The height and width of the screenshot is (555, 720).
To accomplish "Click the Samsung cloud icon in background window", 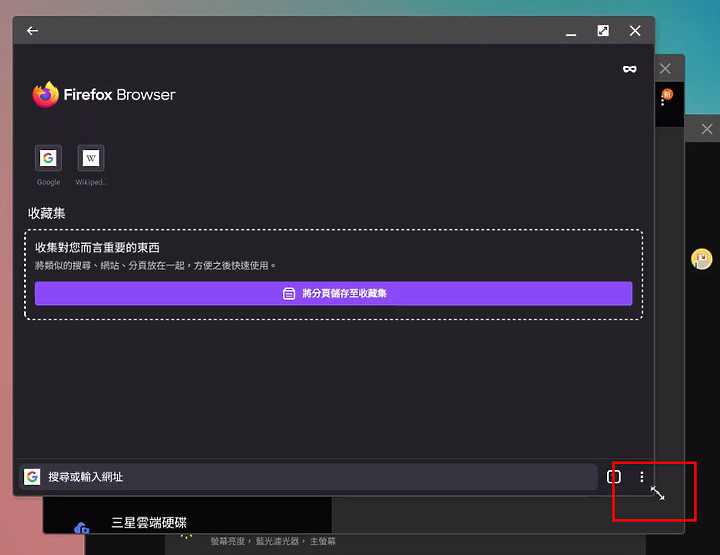I will pos(81,528).
